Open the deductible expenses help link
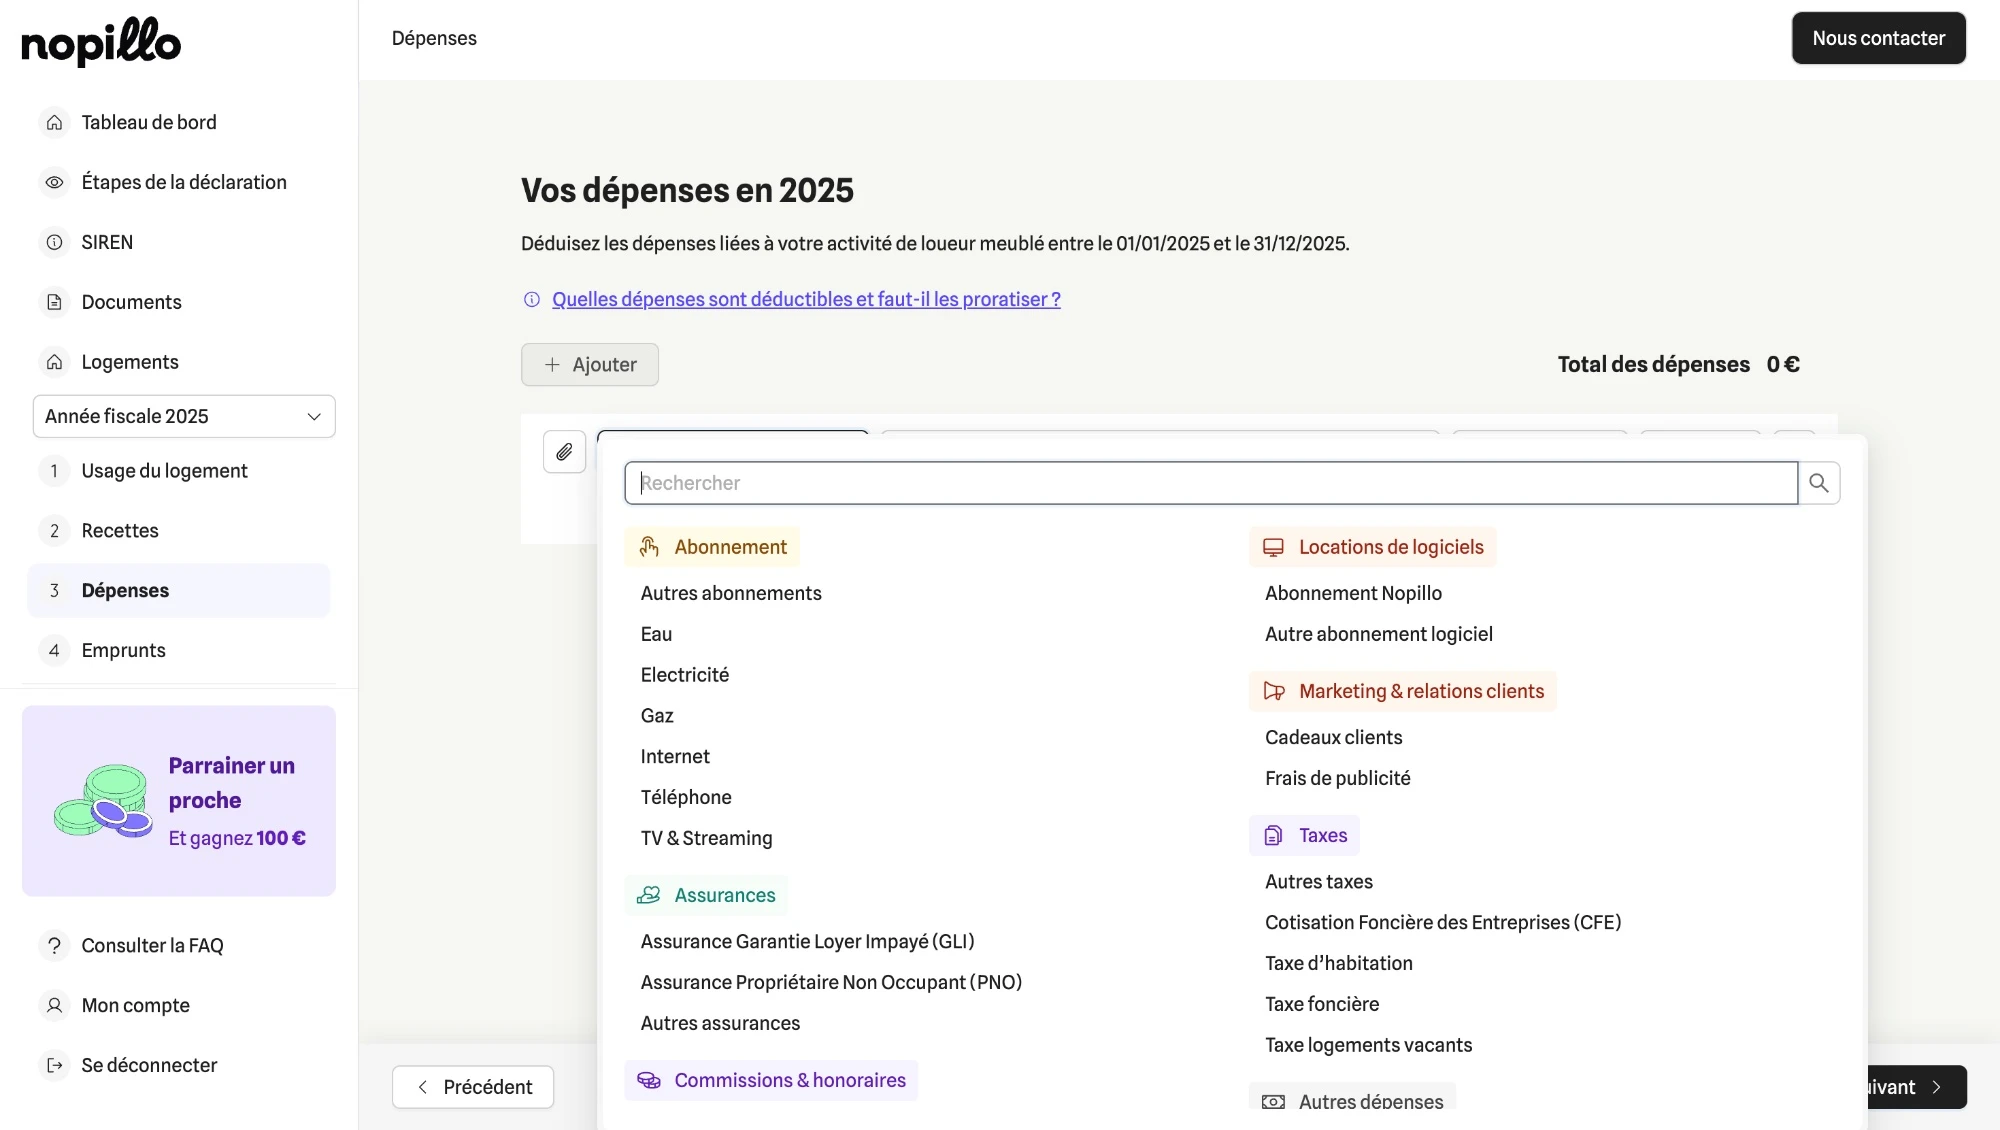 click(805, 299)
